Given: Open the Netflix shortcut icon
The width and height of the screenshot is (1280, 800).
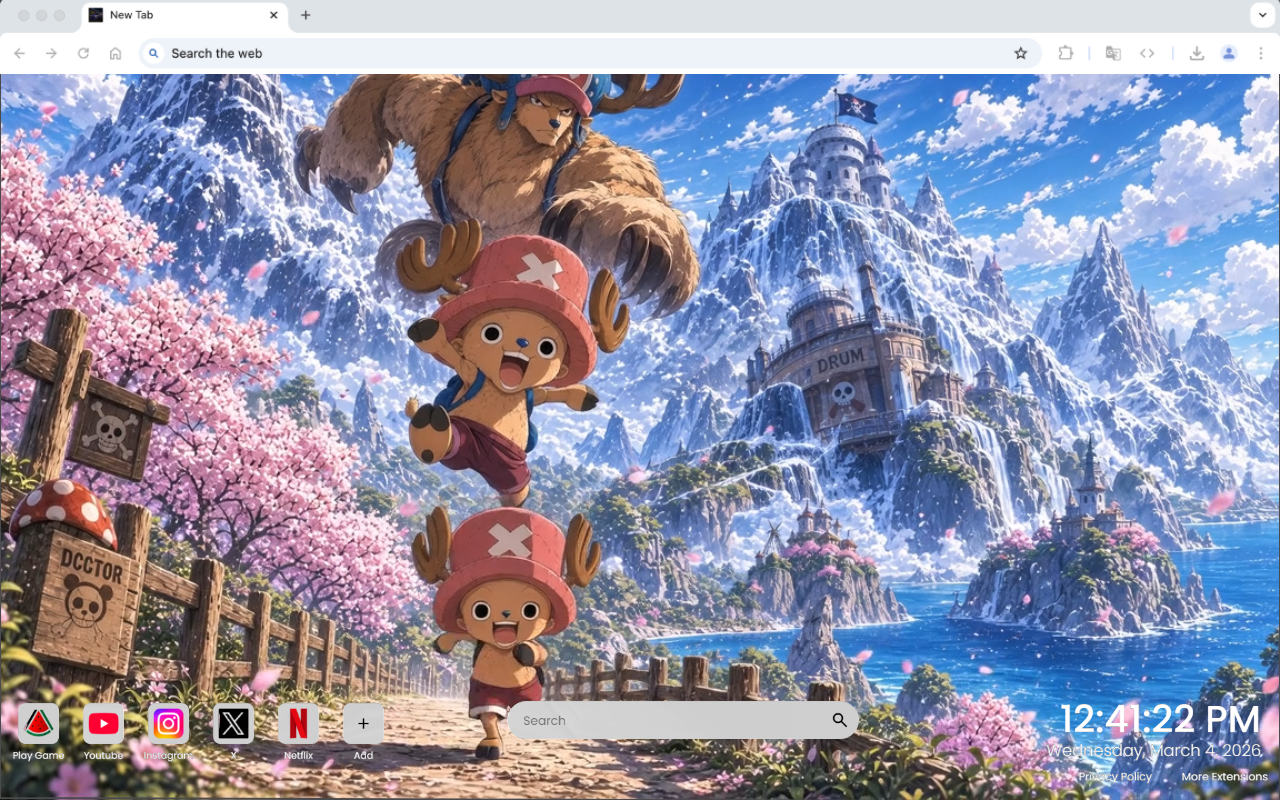Looking at the screenshot, I should (298, 723).
